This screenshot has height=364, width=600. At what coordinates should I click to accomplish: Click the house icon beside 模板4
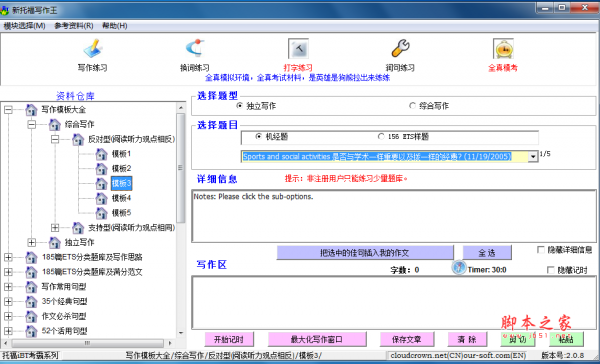coord(101,198)
